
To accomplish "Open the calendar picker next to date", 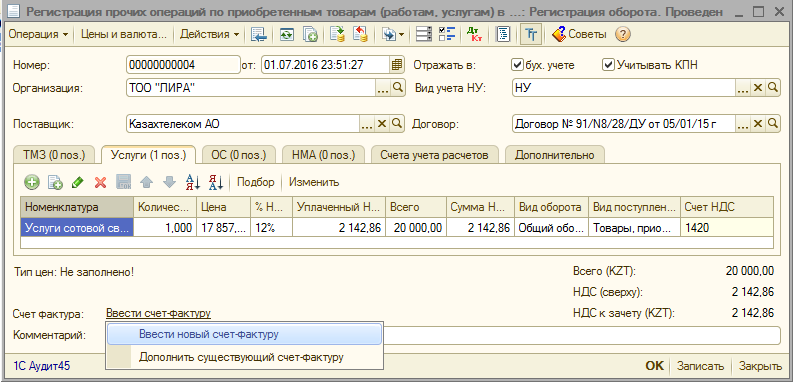I will pos(397,65).
